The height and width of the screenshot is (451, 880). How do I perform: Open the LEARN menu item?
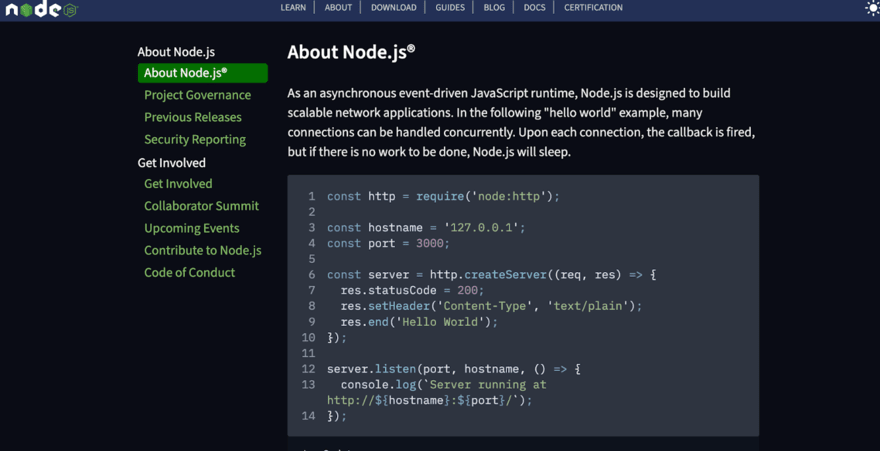293,7
